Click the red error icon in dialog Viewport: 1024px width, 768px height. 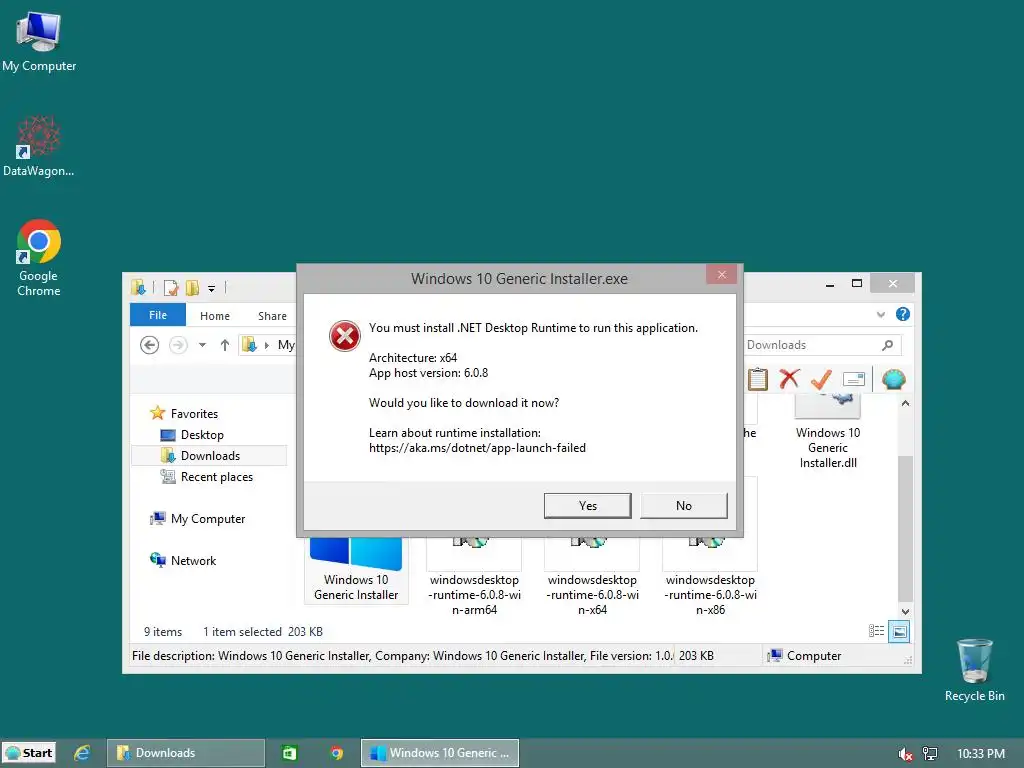[345, 336]
